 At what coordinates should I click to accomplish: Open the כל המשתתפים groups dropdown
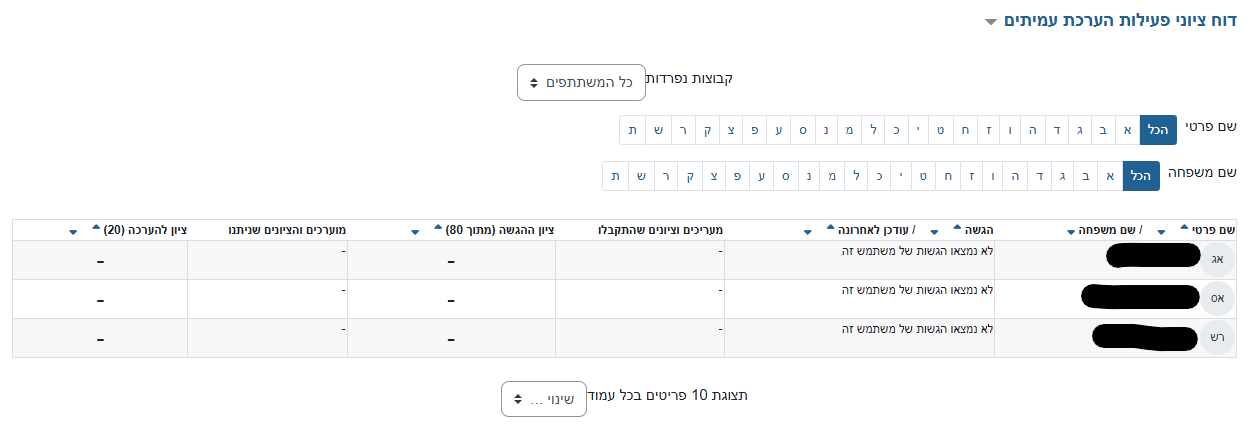[x=581, y=82]
